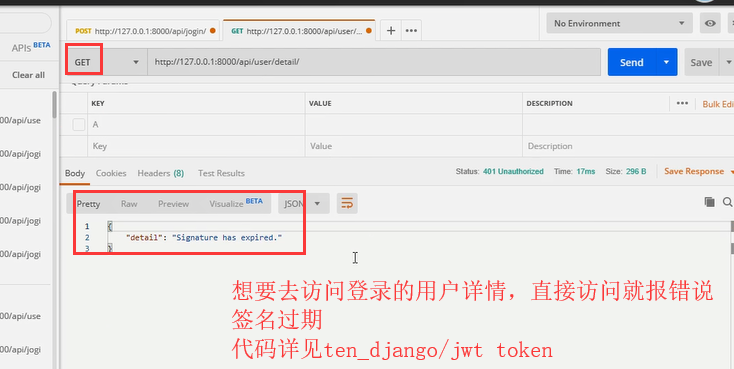734x369 pixels.
Task: Open tab options ellipsis menu
Action: tap(411, 31)
